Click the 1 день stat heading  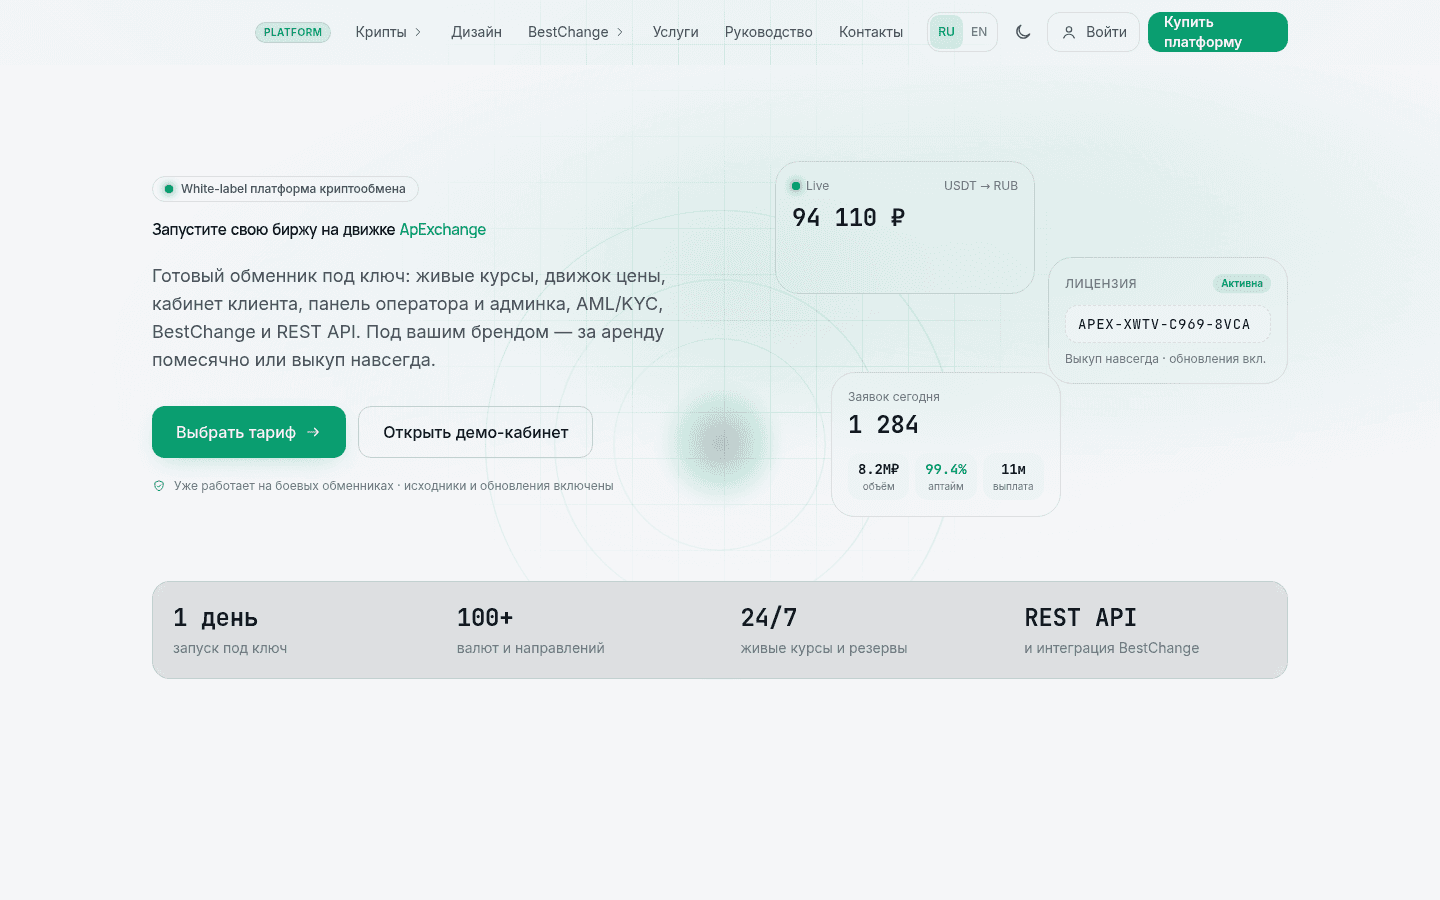point(215,618)
